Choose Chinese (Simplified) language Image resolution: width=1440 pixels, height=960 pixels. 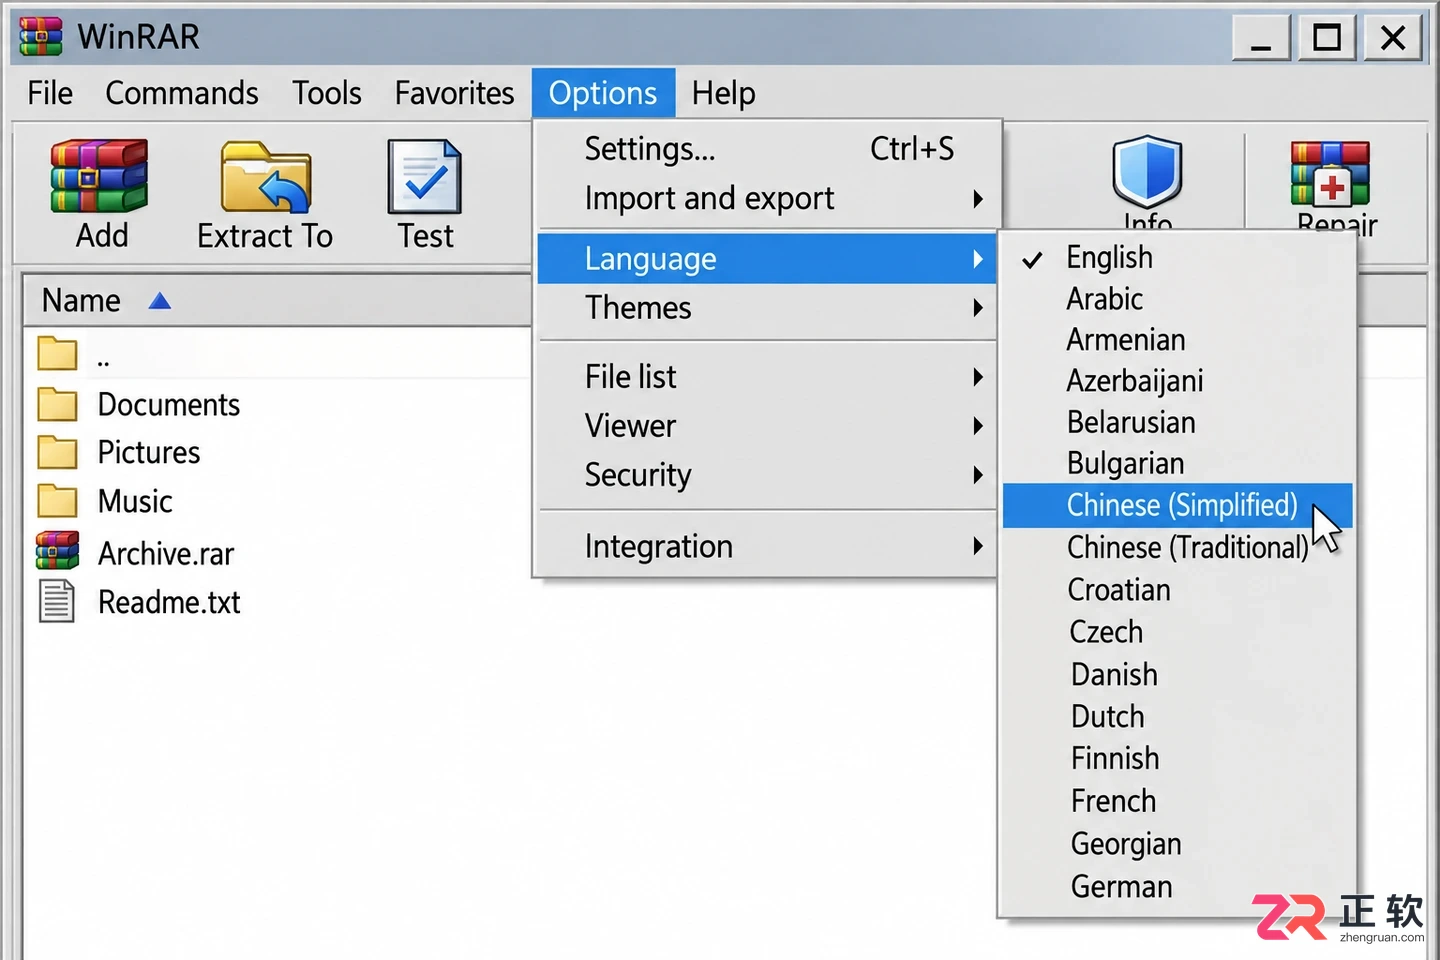(1178, 505)
